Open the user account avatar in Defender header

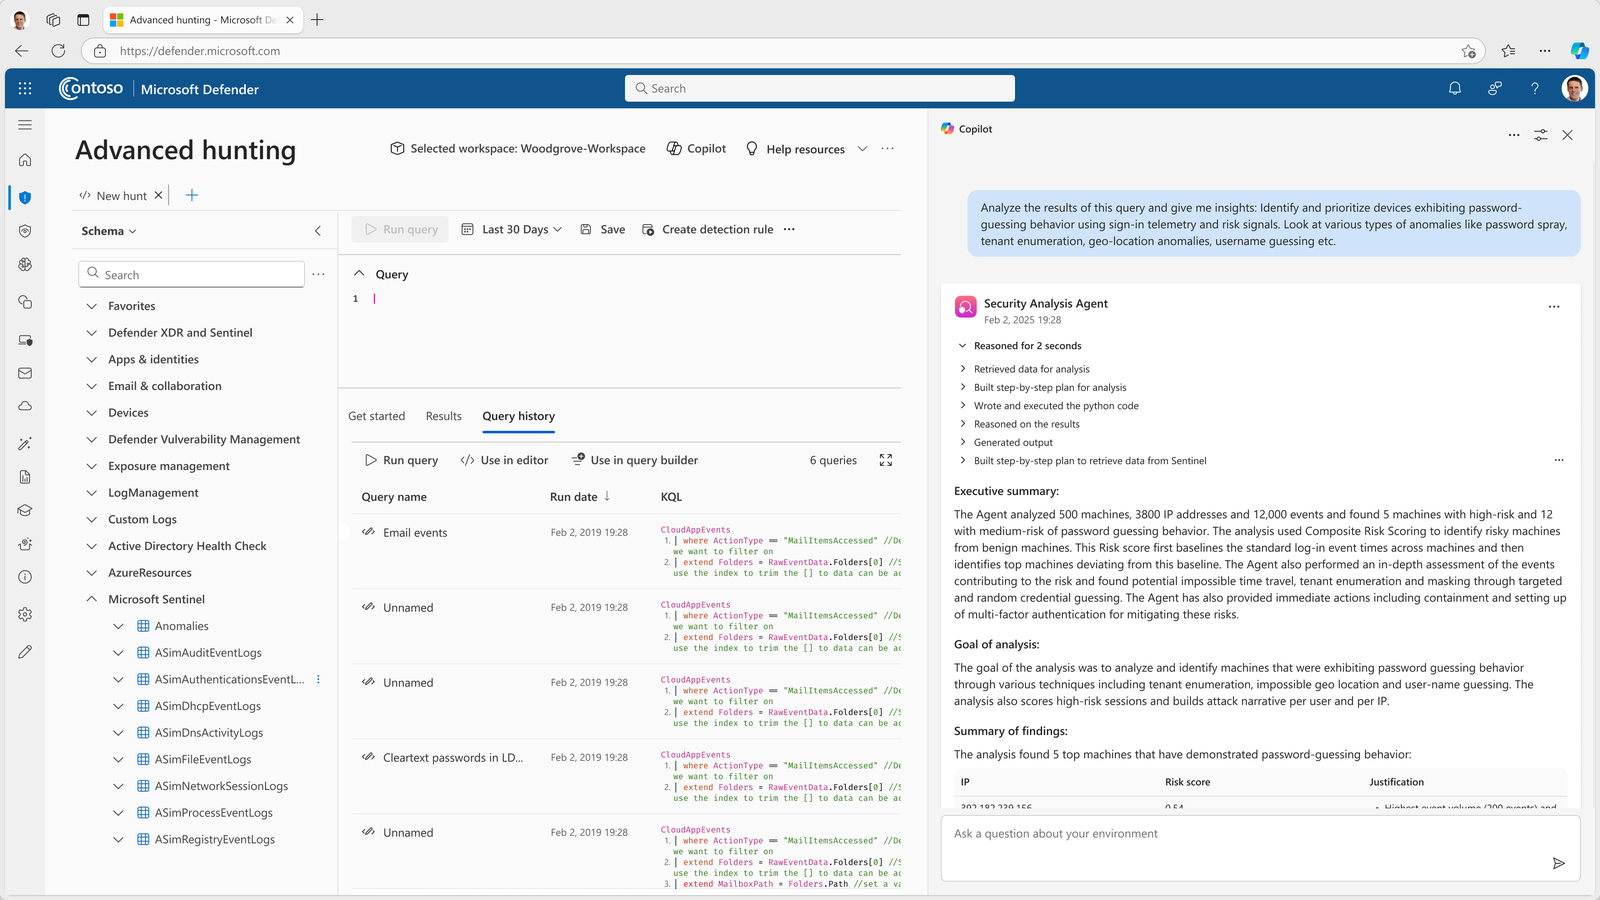tap(1575, 89)
